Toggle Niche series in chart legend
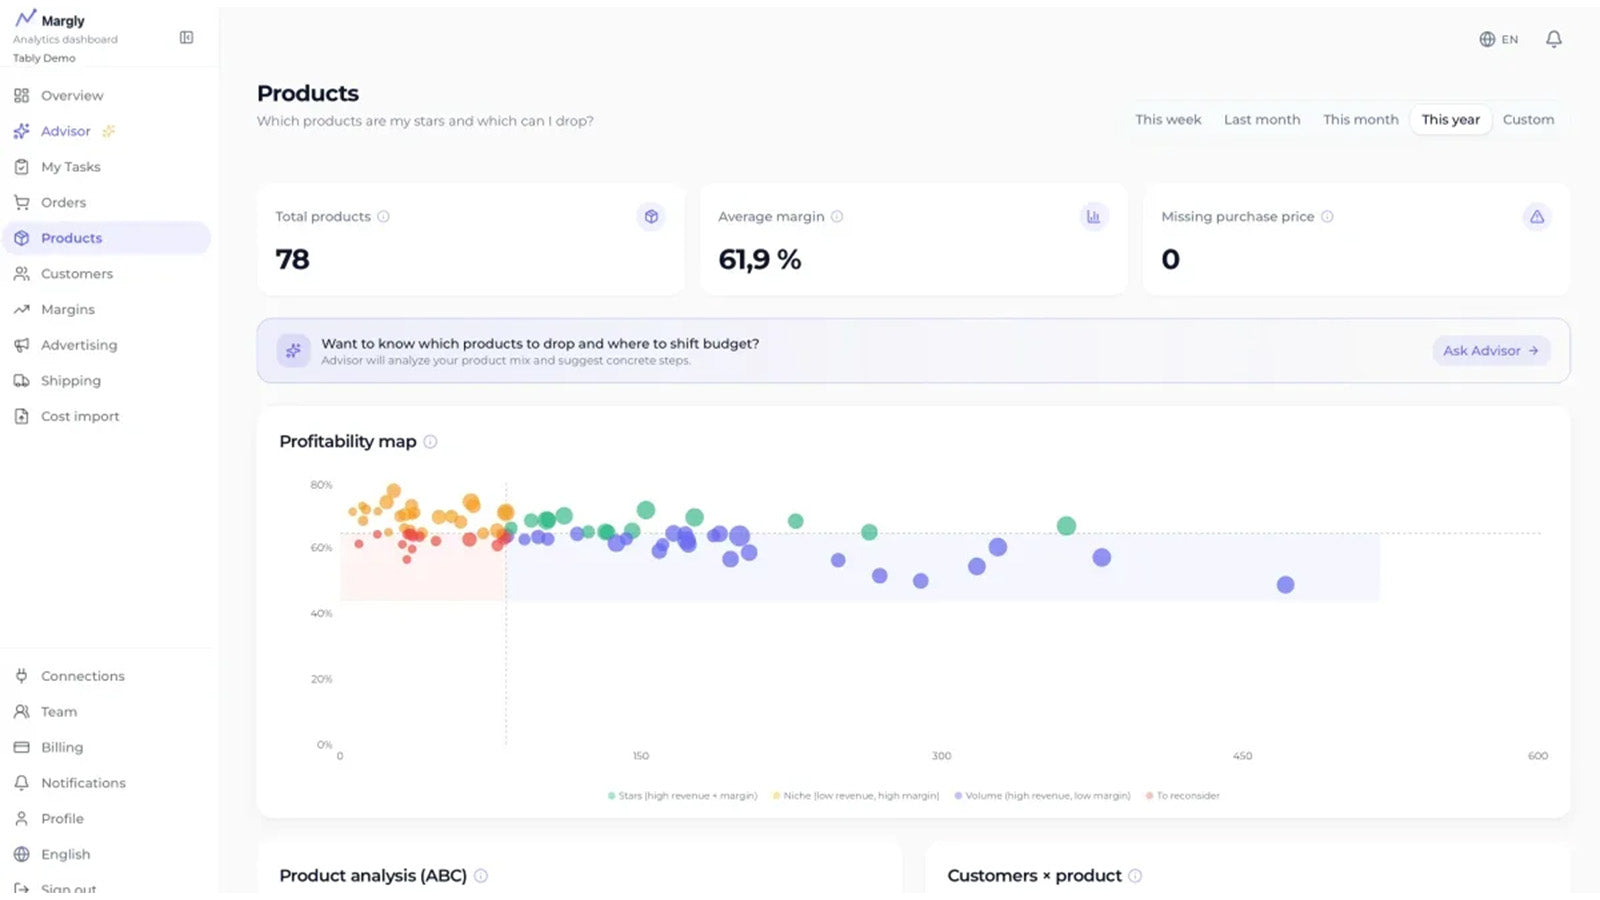This screenshot has width=1600, height=900. pyautogui.click(x=856, y=796)
